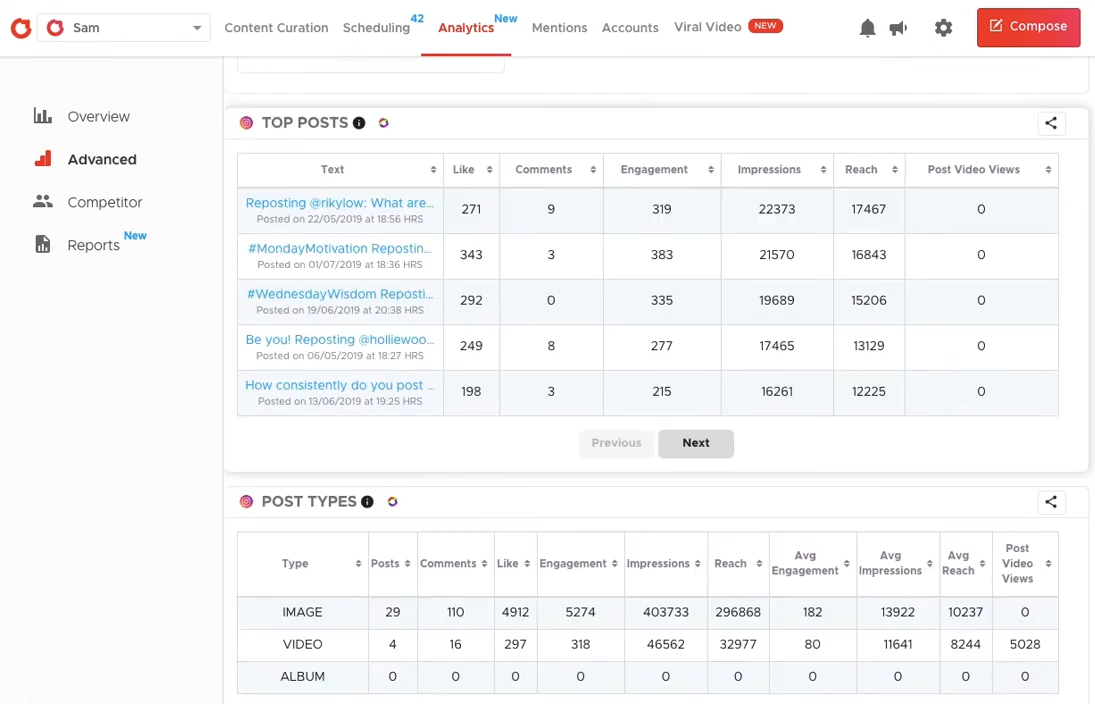This screenshot has height=704, width=1095.
Task: Open the Sam account dropdown
Action: pyautogui.click(x=123, y=27)
